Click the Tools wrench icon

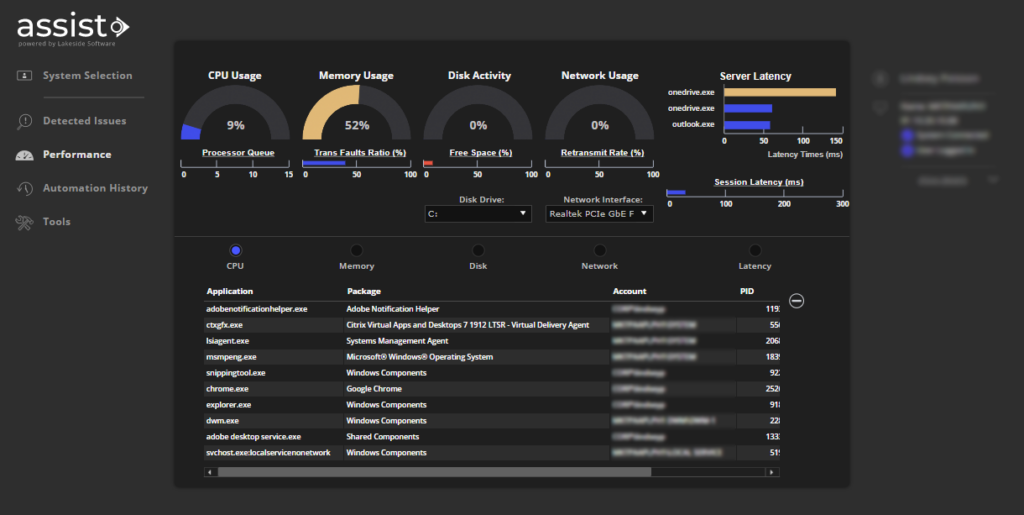(x=24, y=223)
